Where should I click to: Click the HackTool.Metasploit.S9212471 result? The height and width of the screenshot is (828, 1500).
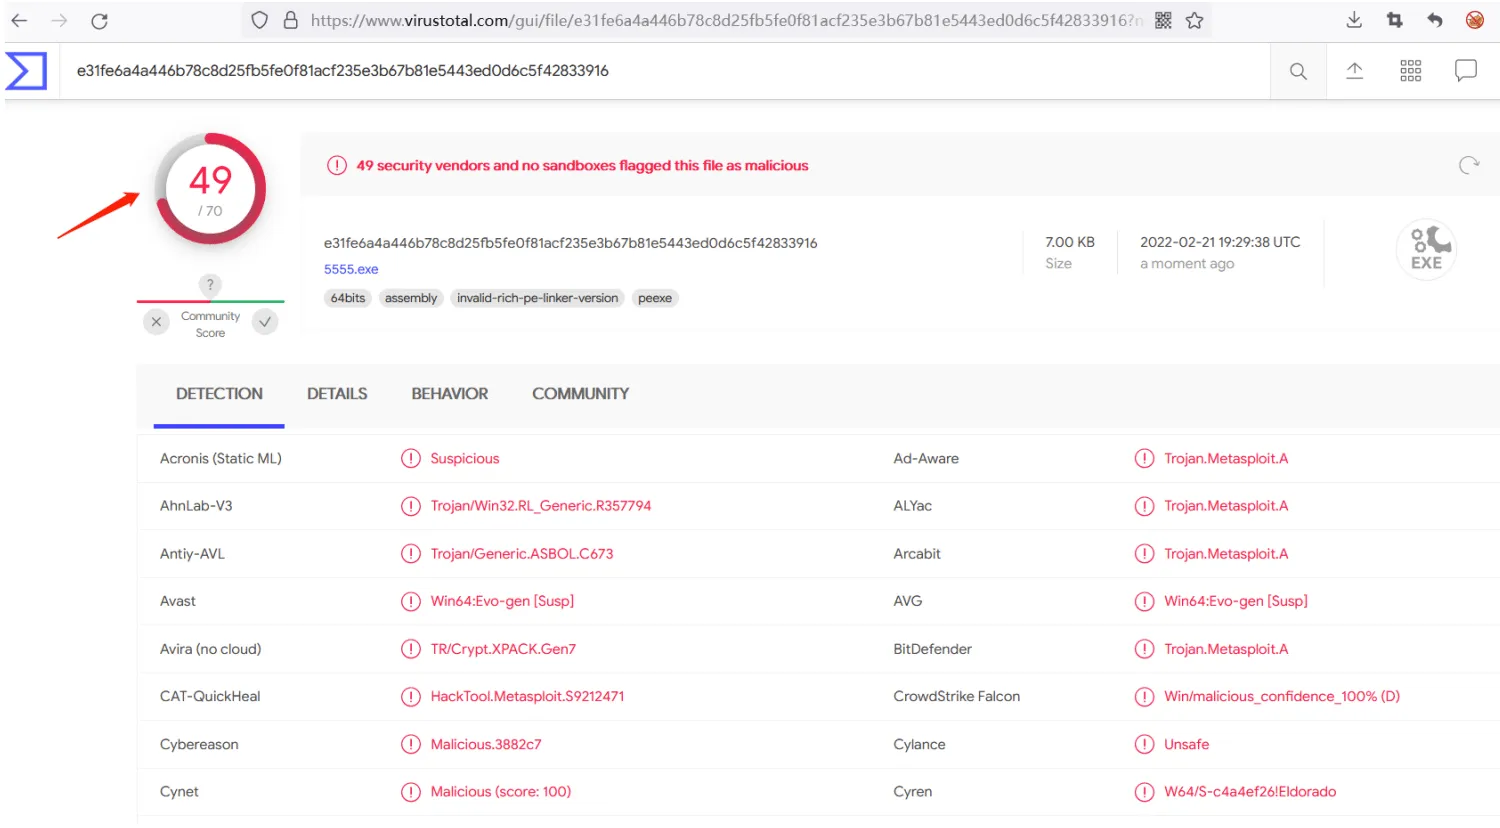tap(528, 697)
